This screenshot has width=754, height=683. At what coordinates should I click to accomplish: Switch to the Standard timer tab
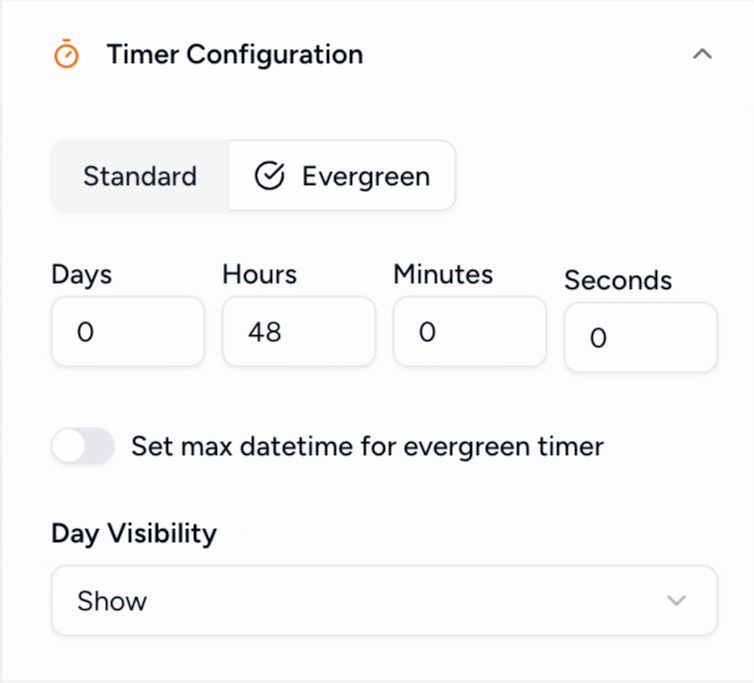(140, 176)
